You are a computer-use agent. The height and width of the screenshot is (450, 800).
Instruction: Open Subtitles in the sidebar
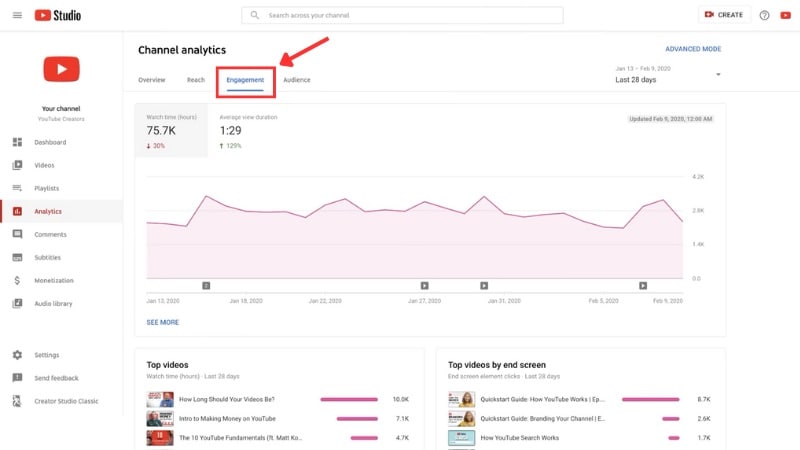(61, 257)
